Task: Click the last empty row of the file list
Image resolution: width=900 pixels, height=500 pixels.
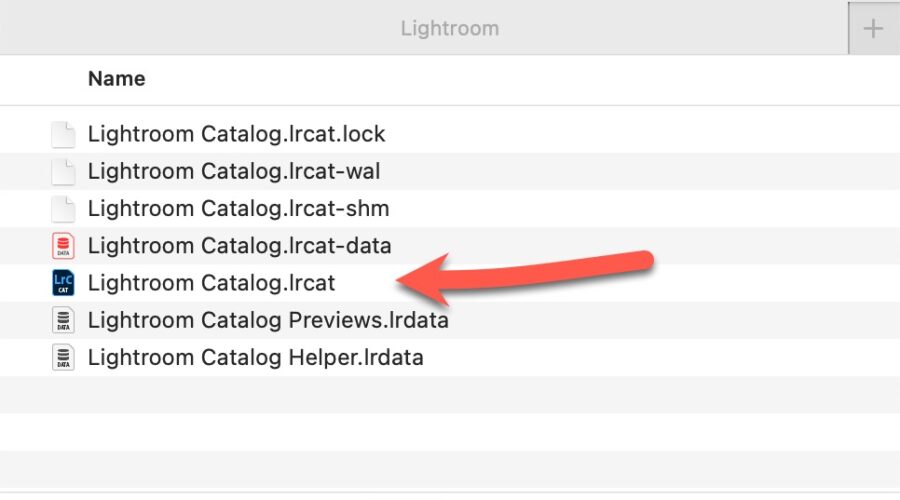Action: tap(450, 469)
